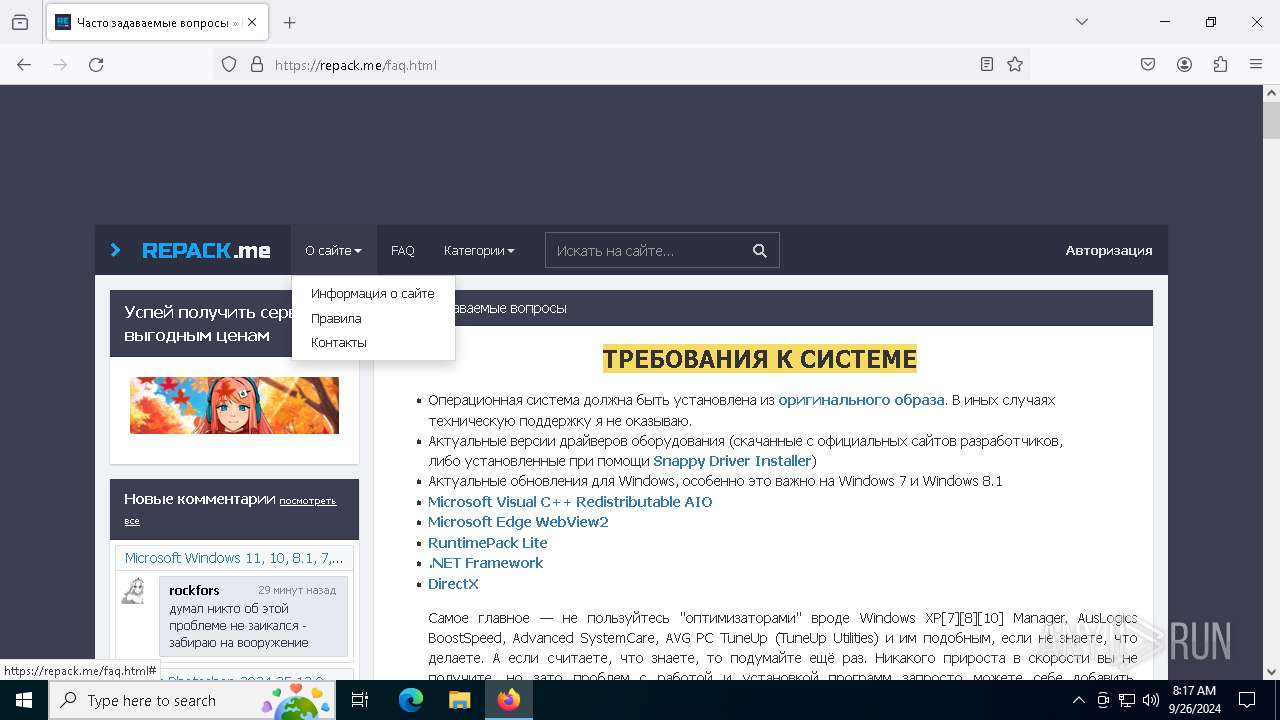Save to Pocket icon

tap(1148, 65)
